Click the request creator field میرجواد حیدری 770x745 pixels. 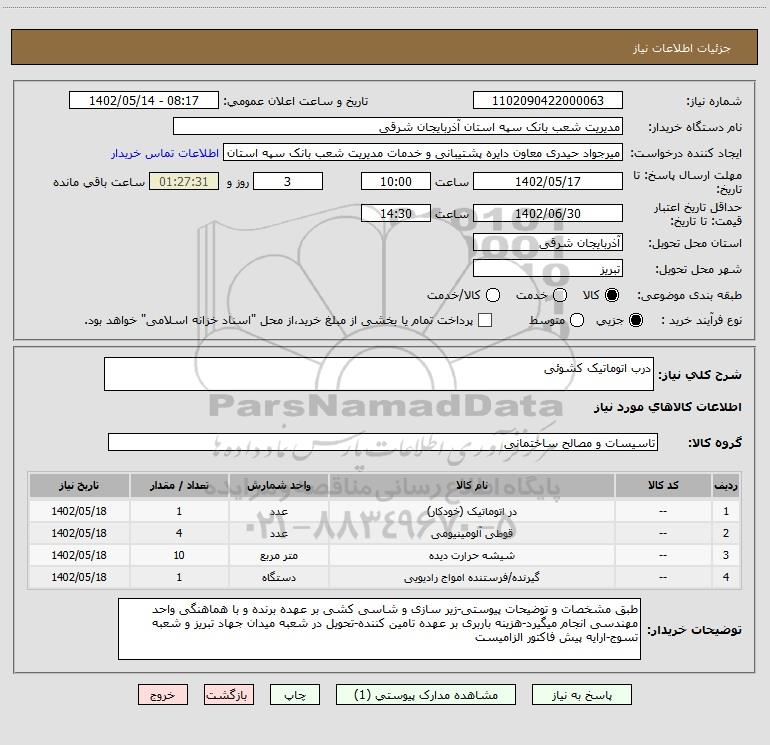coord(423,153)
